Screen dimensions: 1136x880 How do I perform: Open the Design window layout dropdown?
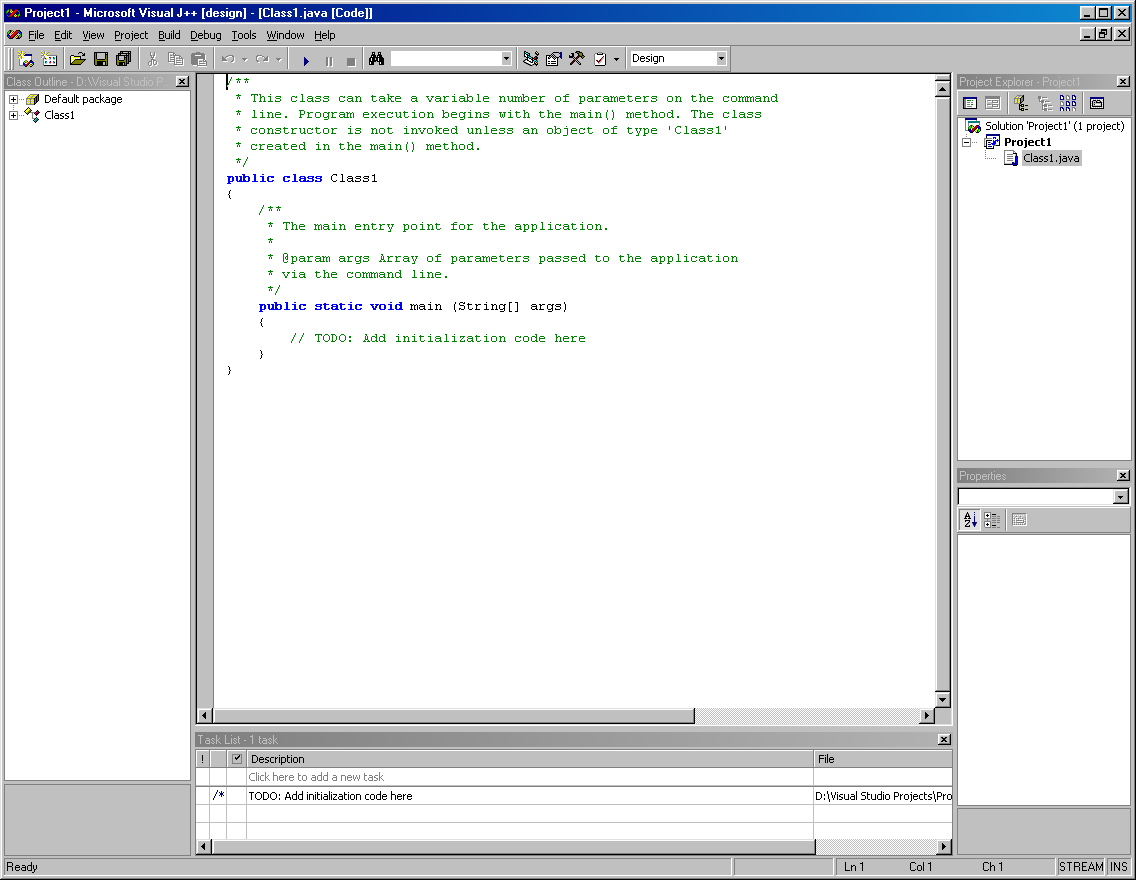click(721, 59)
